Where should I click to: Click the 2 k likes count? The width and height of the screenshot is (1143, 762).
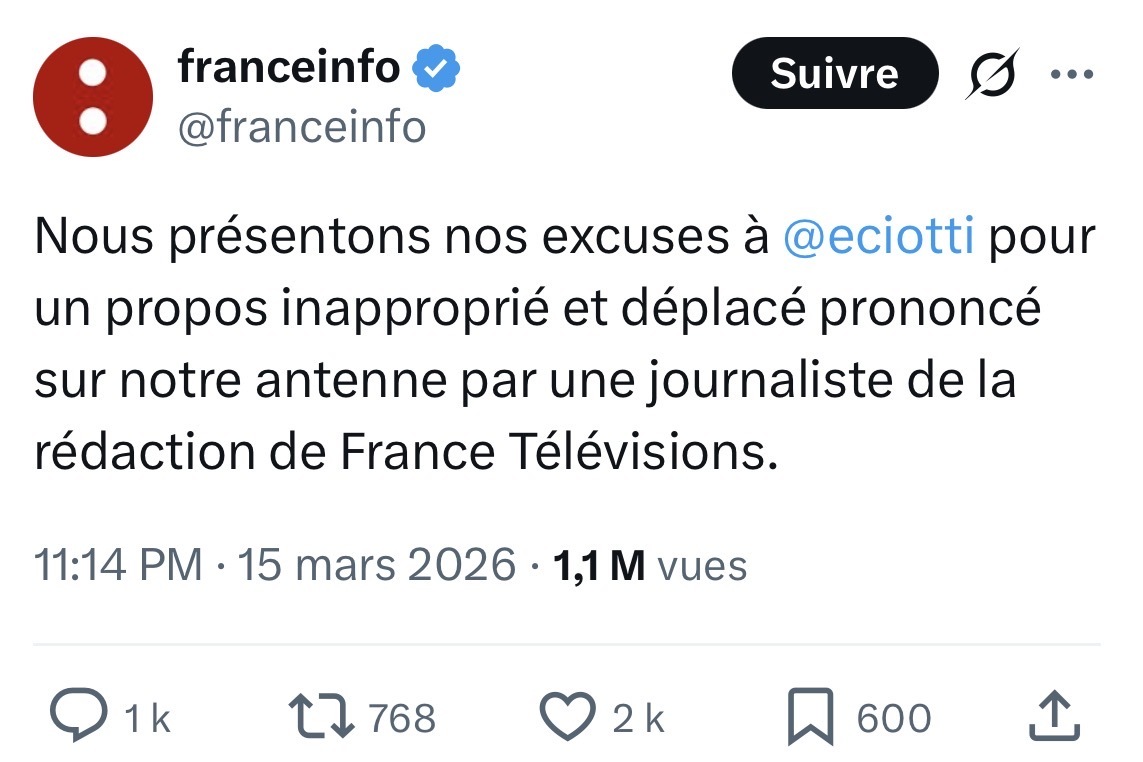[x=639, y=719]
